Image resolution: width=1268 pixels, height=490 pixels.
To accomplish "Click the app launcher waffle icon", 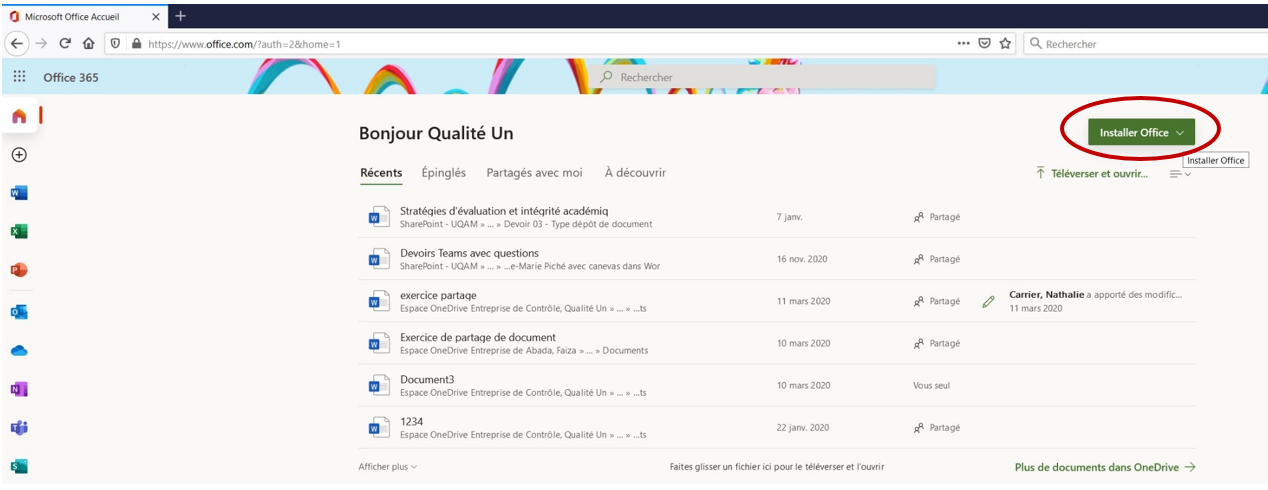I will click(19, 77).
